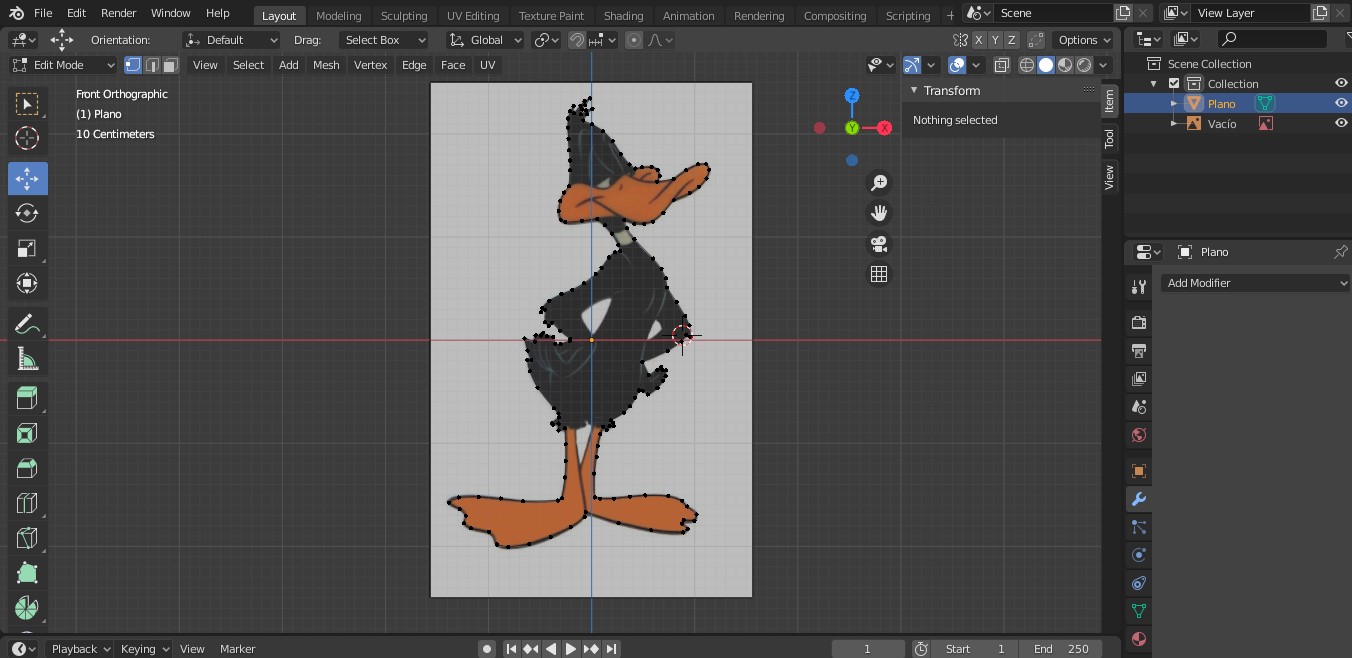1352x658 pixels.
Task: Open the Mesh menu
Action: point(326,65)
